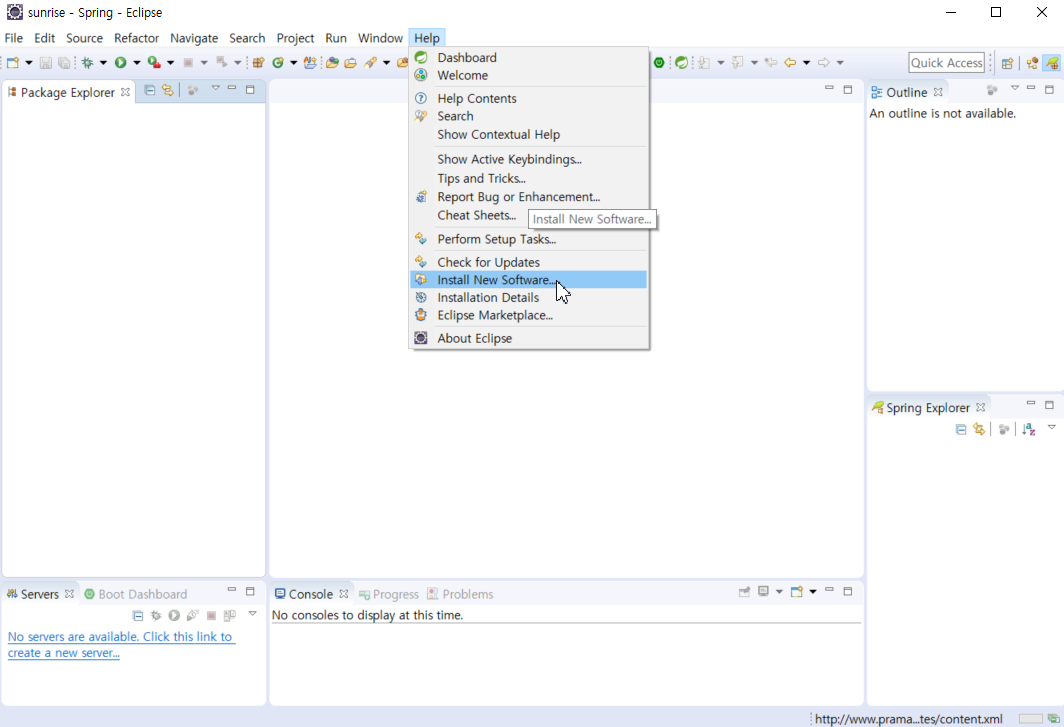The width and height of the screenshot is (1064, 727).
Task: Open Package Explorer View Menu triangle
Action: tap(216, 88)
